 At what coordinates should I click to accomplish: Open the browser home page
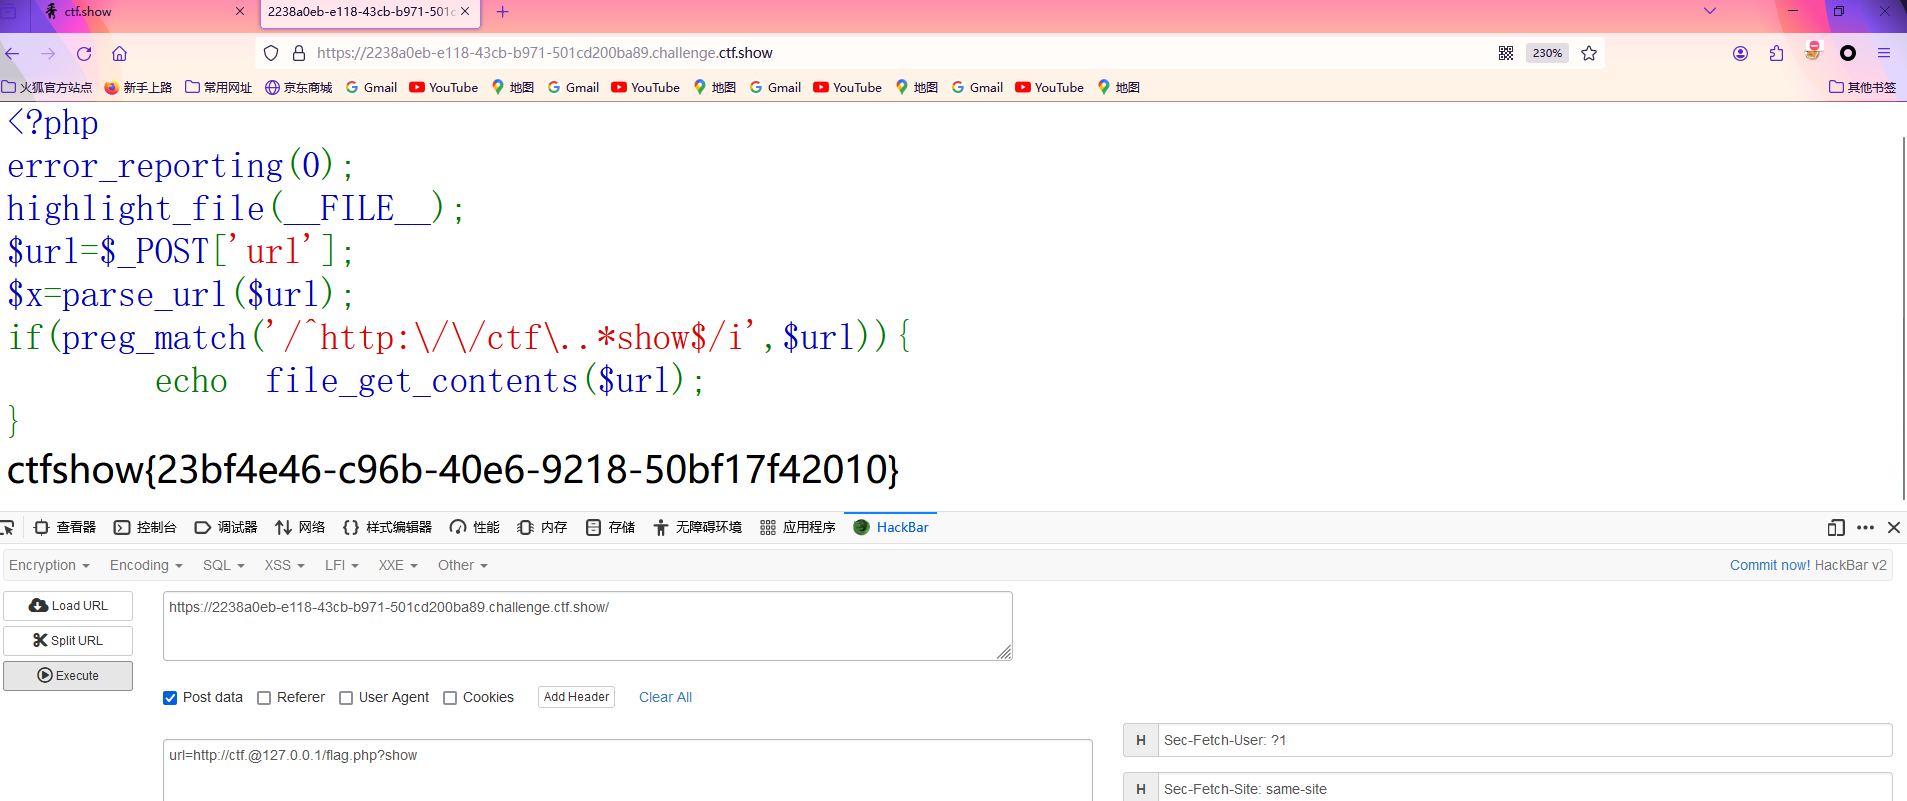(119, 53)
